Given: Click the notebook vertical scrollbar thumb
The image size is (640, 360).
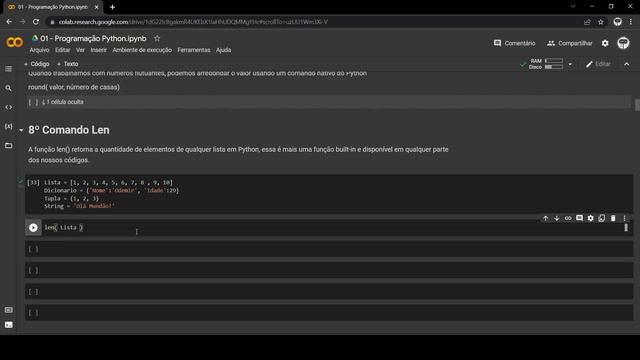Looking at the screenshot, I should pos(637,104).
